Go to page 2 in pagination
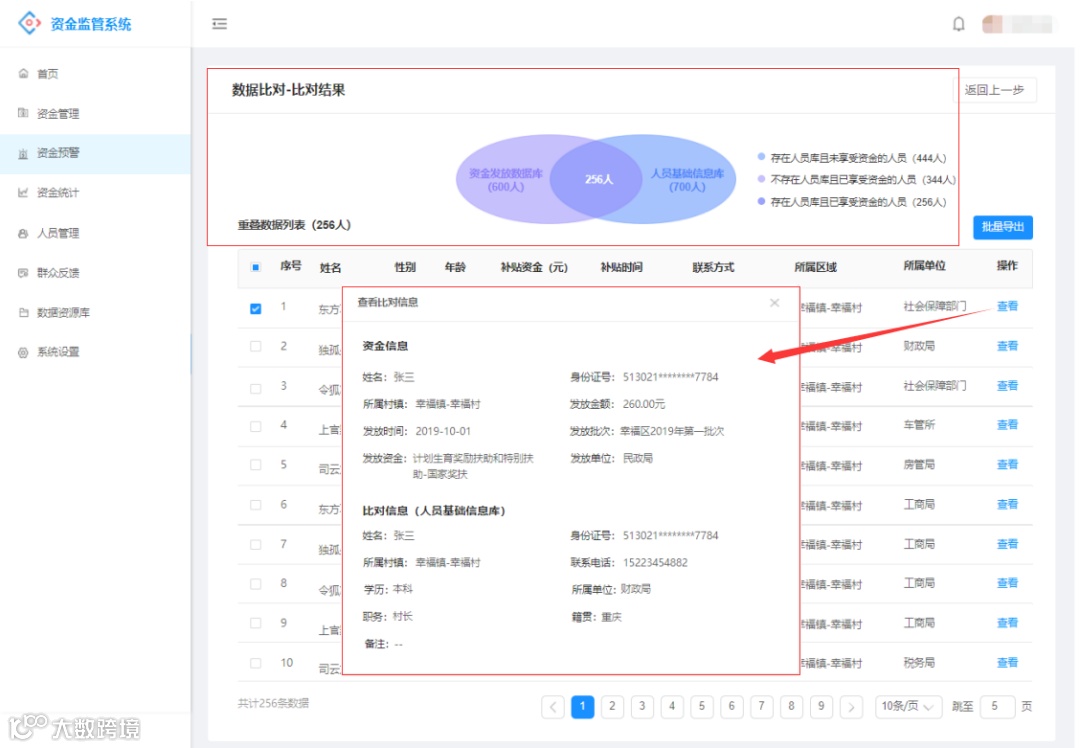 (612, 707)
